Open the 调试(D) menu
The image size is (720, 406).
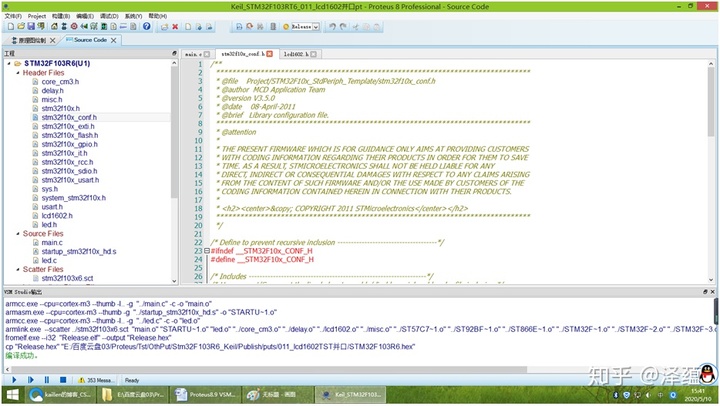[x=109, y=16]
